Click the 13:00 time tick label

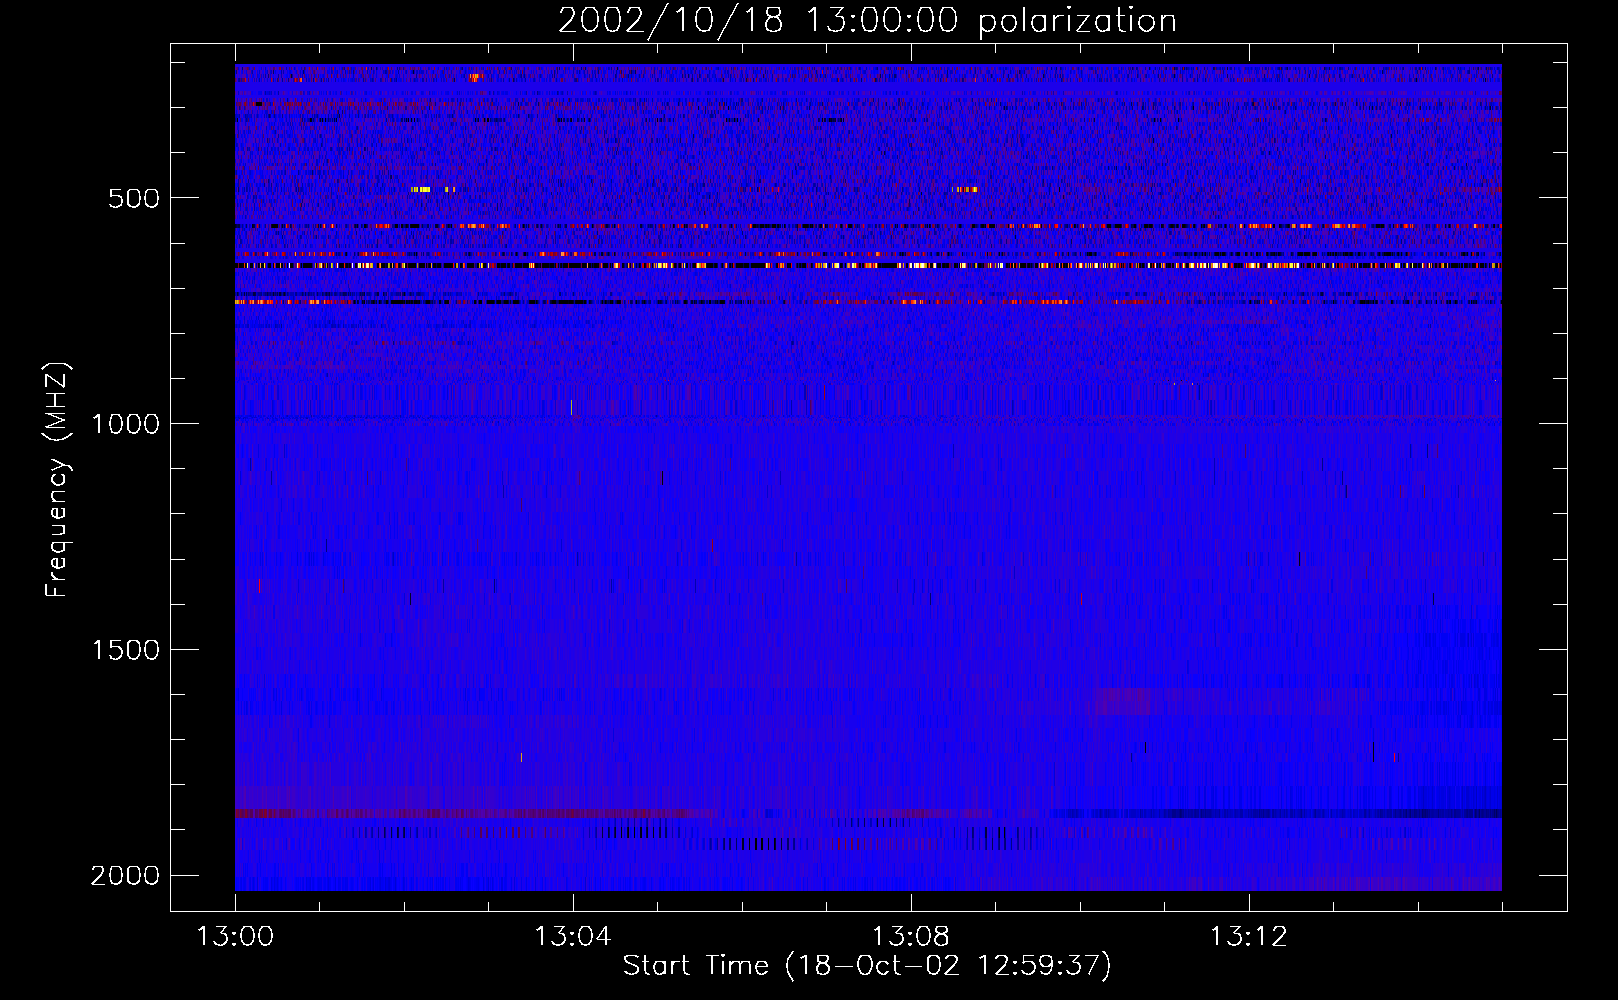(x=235, y=937)
